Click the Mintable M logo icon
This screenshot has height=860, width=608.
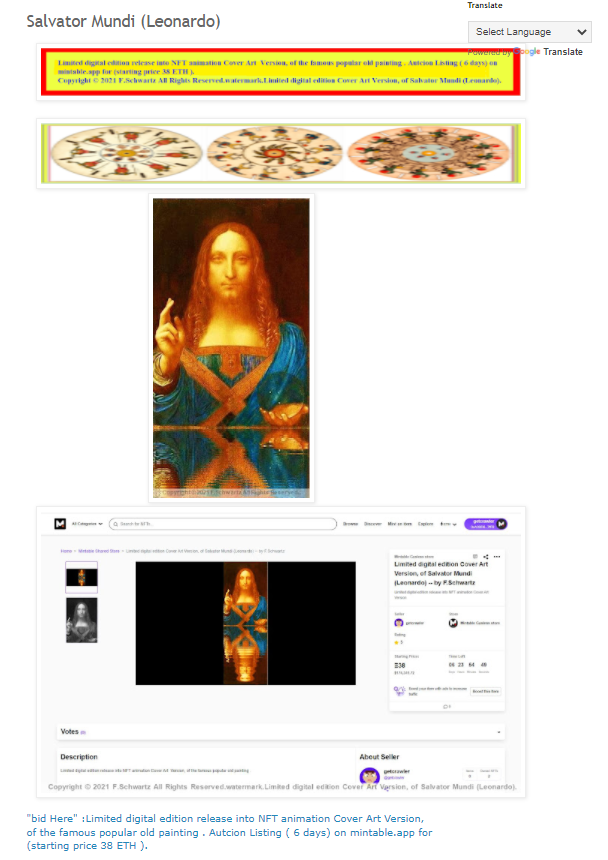(x=60, y=524)
